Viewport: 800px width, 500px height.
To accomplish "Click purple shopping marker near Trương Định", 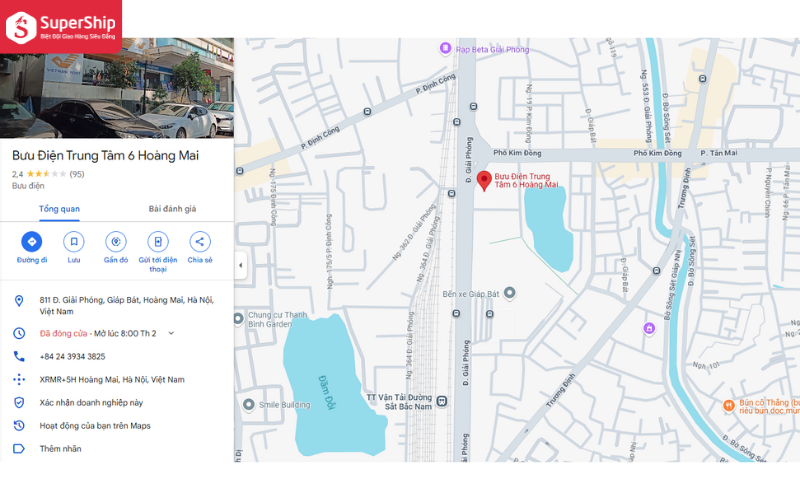I will click(x=649, y=328).
